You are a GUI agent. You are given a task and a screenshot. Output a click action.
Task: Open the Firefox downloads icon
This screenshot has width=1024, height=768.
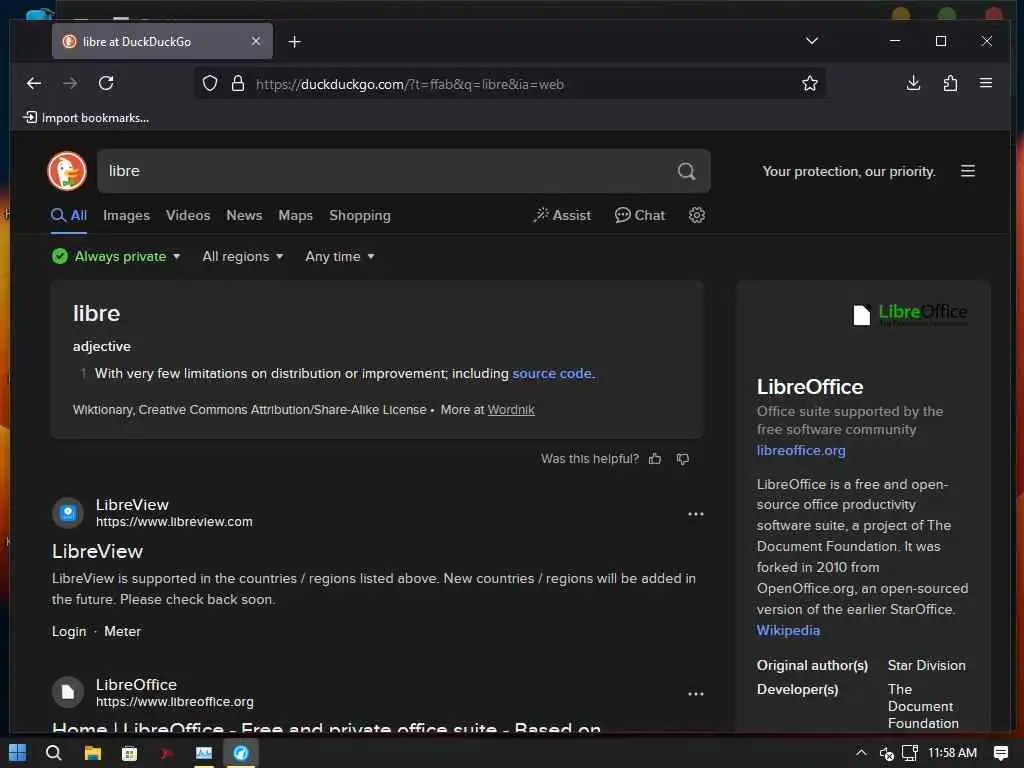point(914,83)
